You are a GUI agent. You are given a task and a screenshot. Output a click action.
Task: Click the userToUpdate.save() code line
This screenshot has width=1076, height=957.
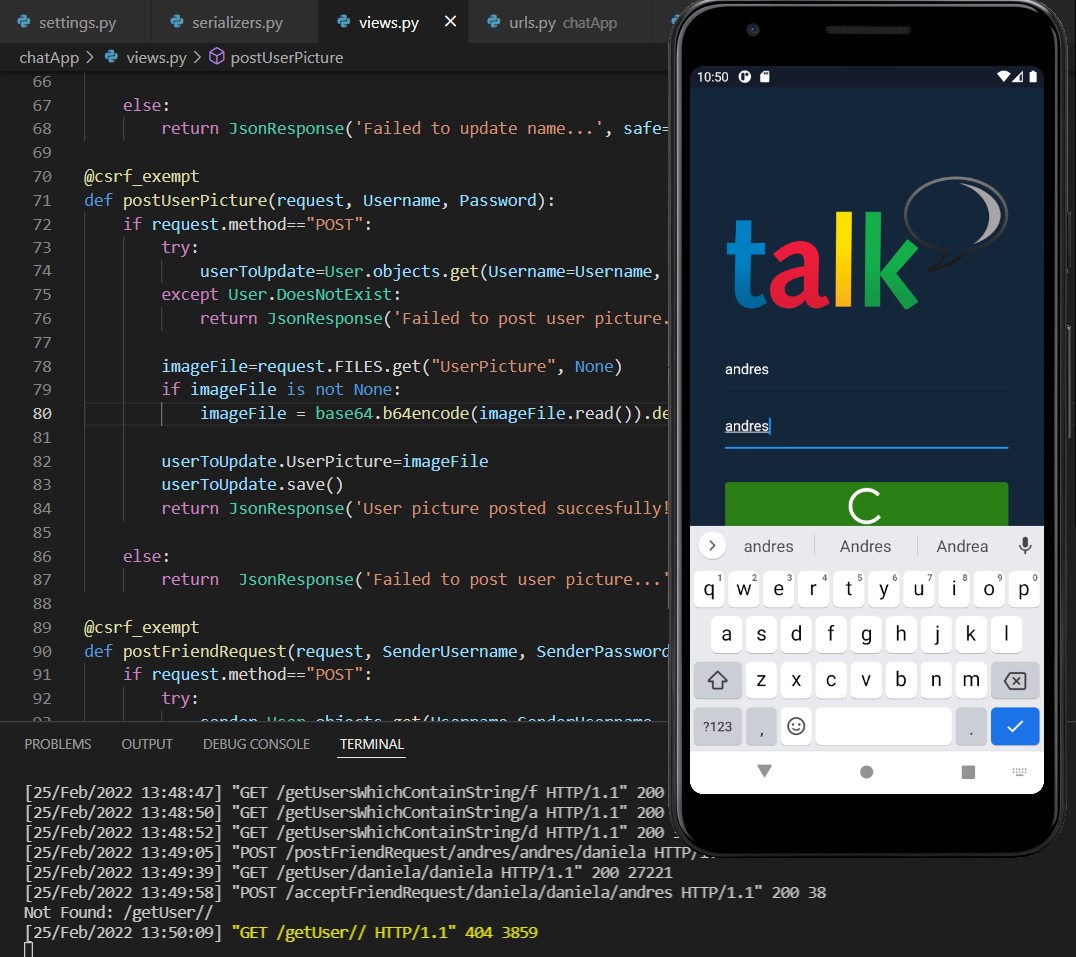252,484
